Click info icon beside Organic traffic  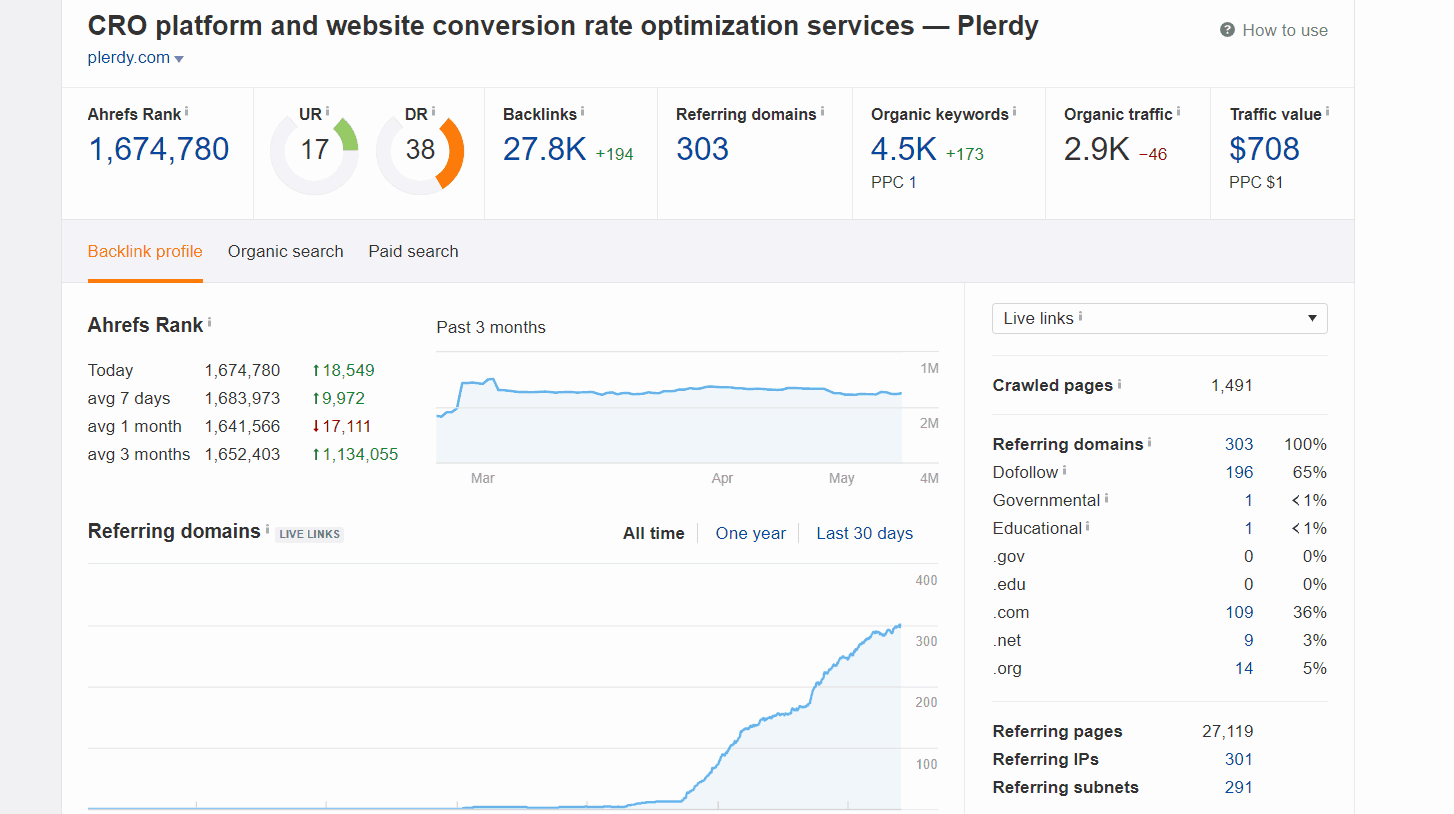coord(1178,111)
